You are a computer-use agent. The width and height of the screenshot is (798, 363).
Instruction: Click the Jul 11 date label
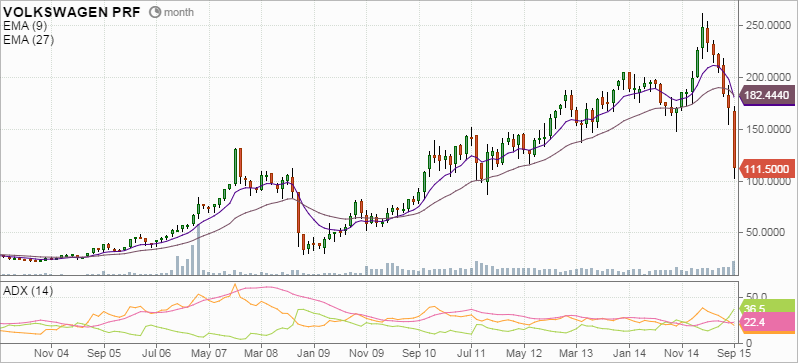click(471, 352)
